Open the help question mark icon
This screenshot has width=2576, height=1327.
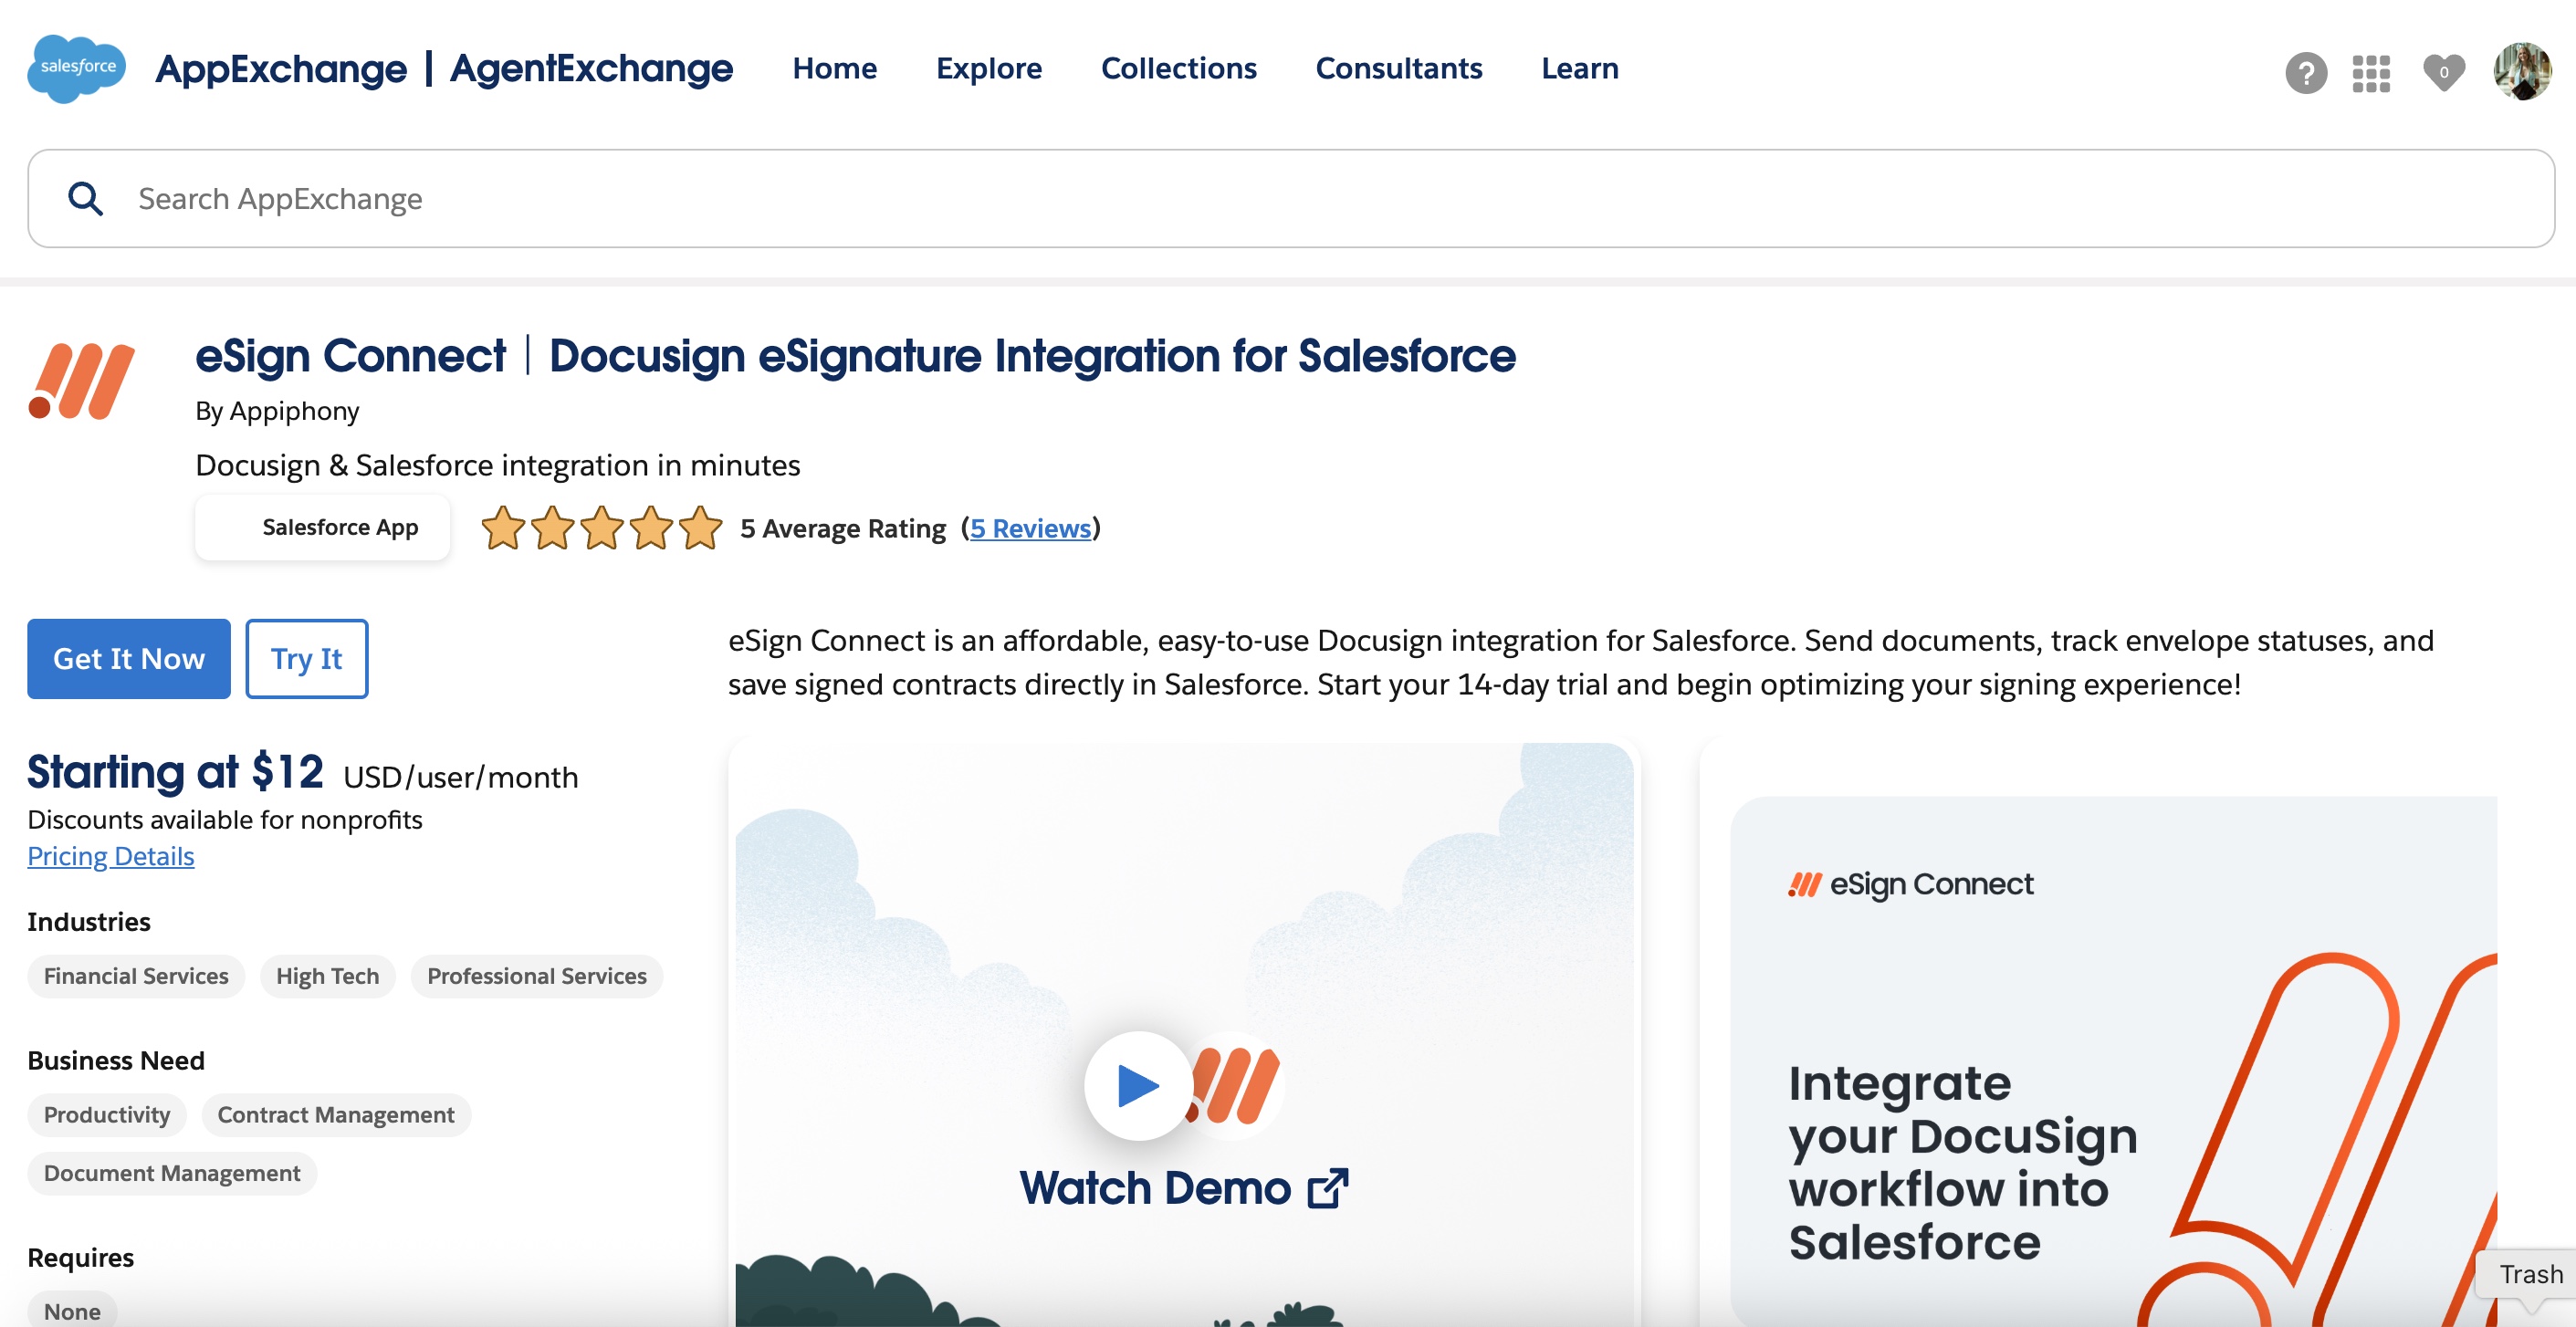[2306, 72]
